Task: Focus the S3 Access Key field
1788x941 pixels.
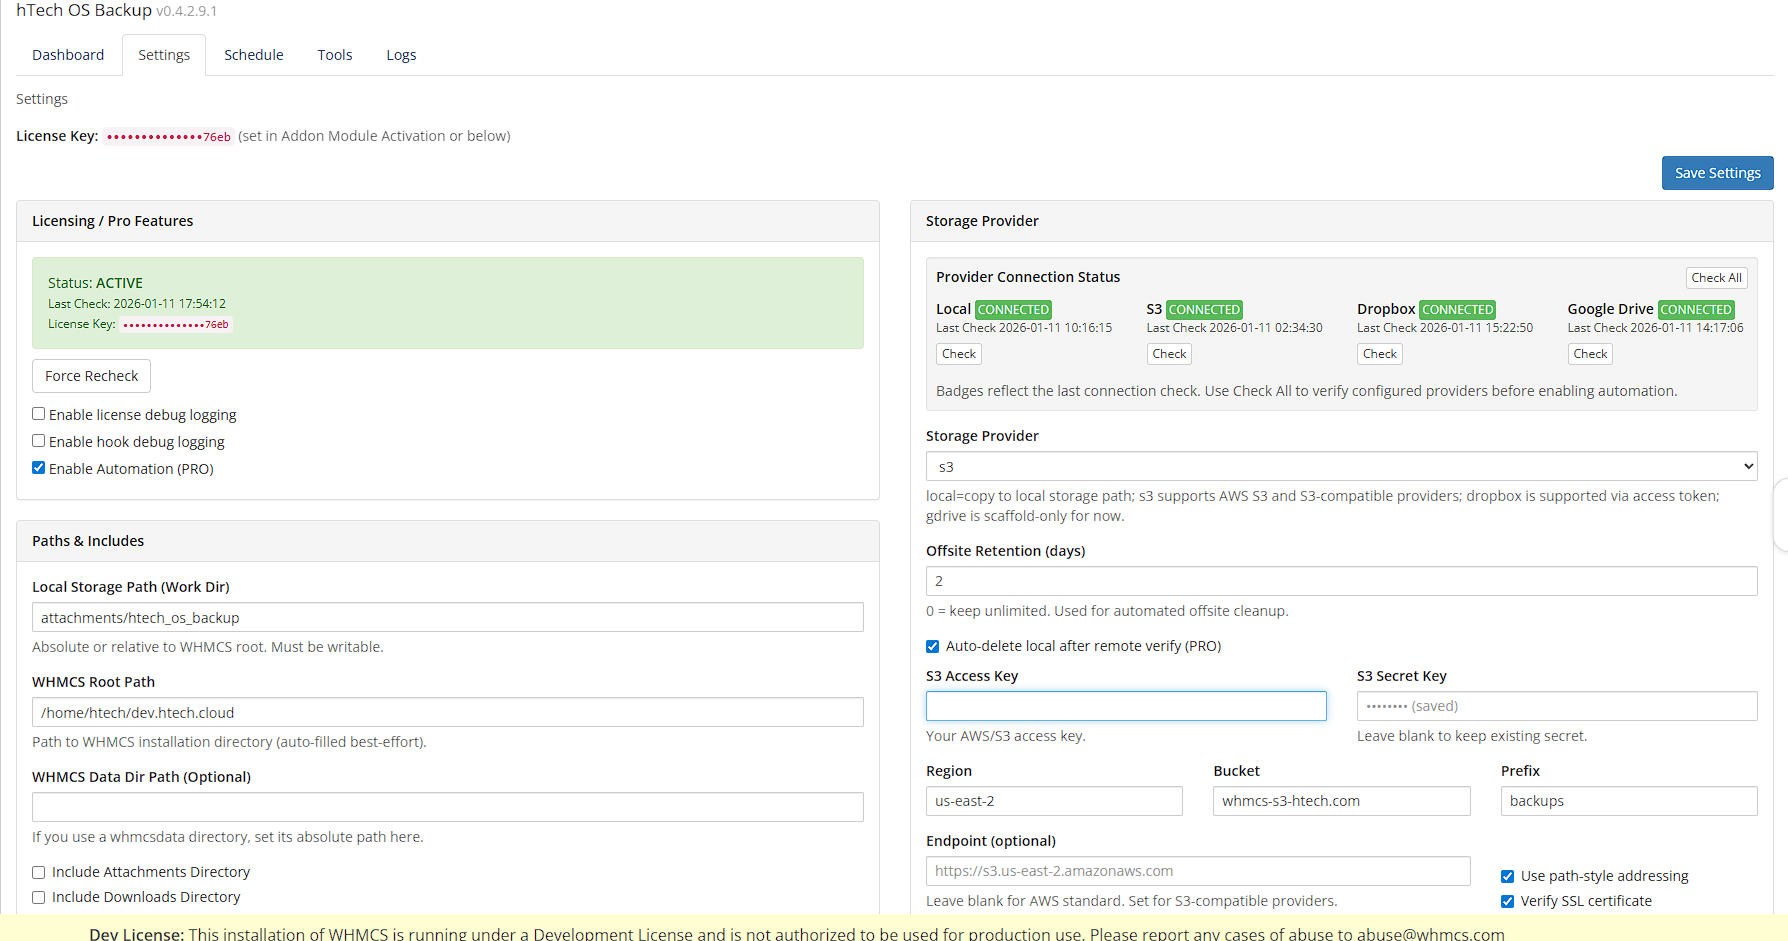Action: point(1125,706)
